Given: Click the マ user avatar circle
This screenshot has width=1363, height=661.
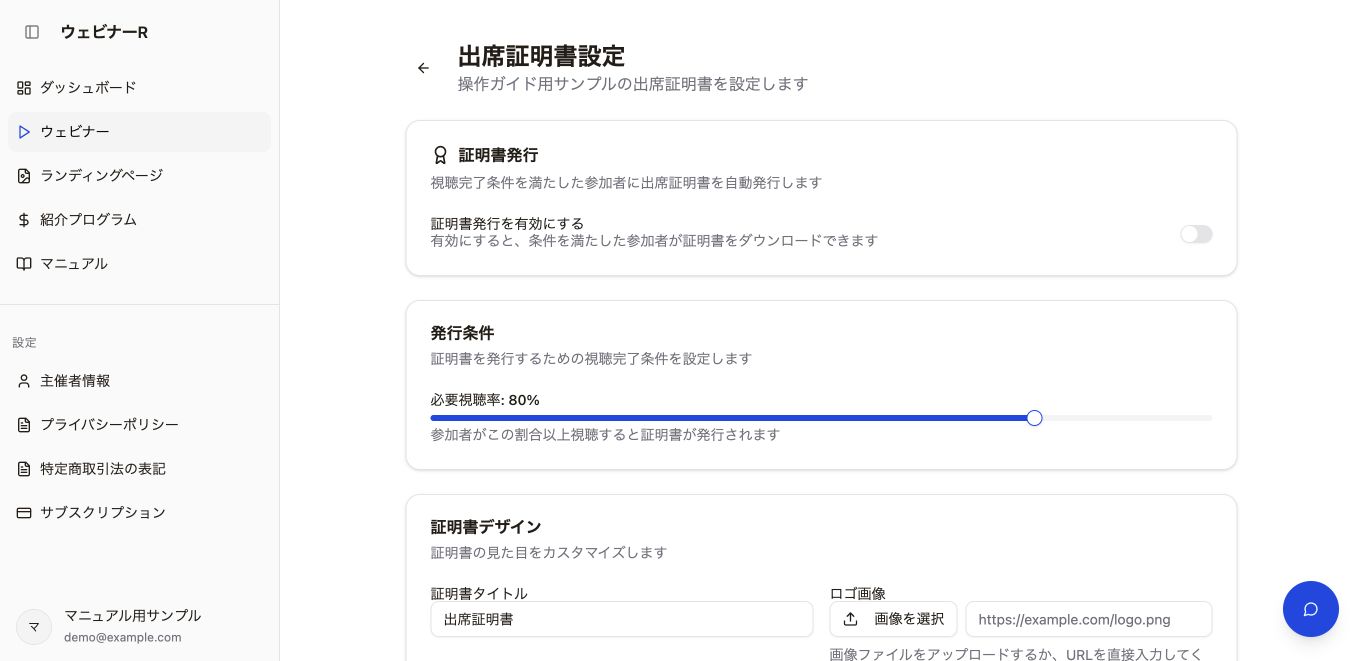Looking at the screenshot, I should pos(34,627).
